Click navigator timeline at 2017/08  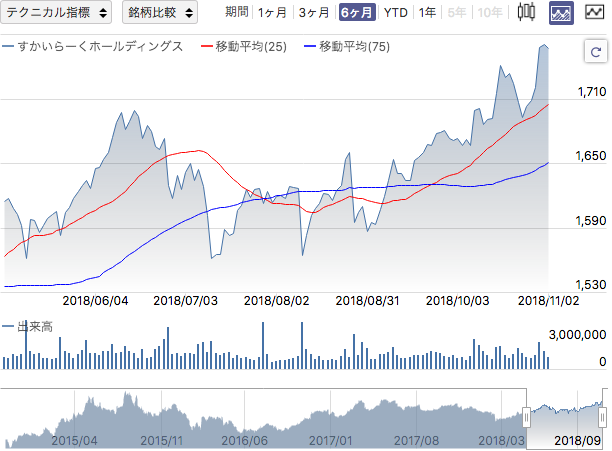(x=416, y=440)
